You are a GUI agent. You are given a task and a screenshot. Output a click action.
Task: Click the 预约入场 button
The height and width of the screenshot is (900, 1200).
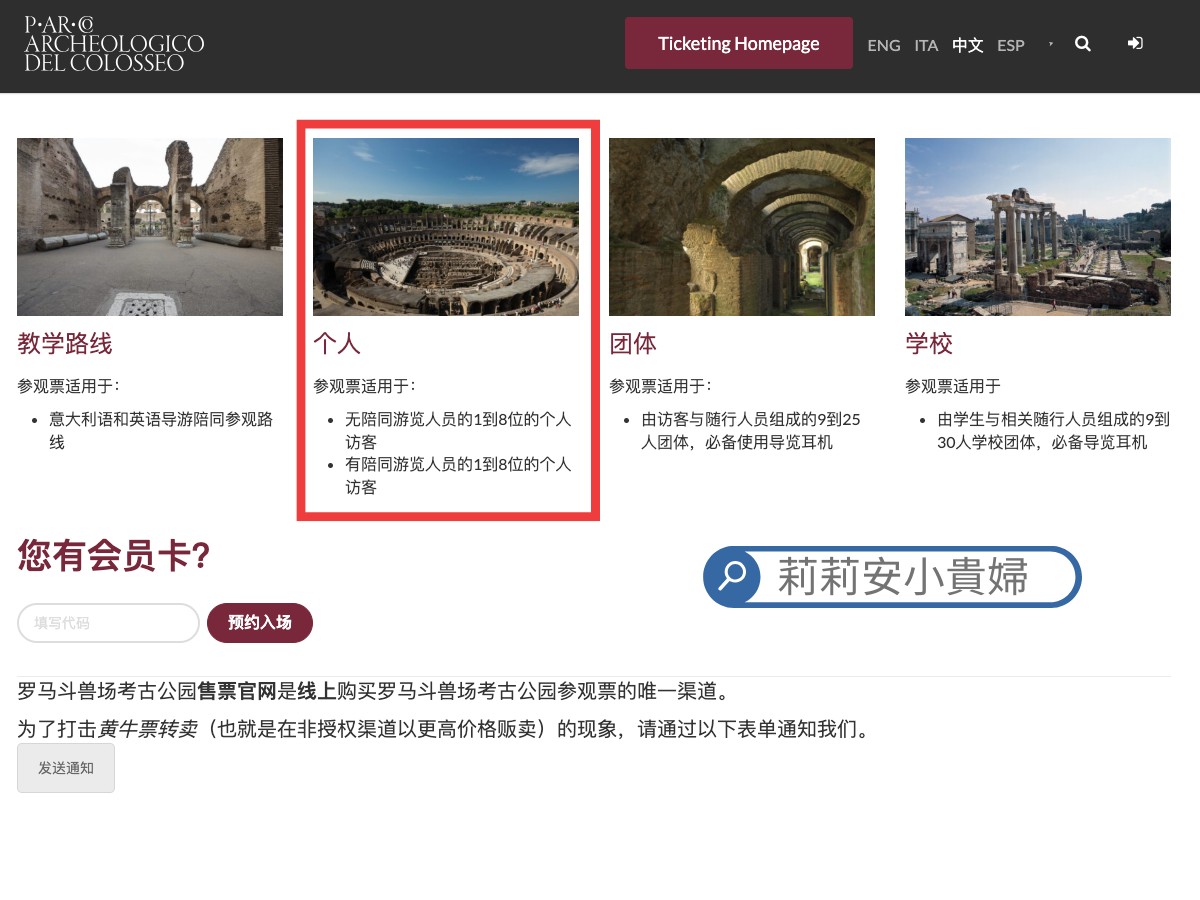click(x=259, y=622)
